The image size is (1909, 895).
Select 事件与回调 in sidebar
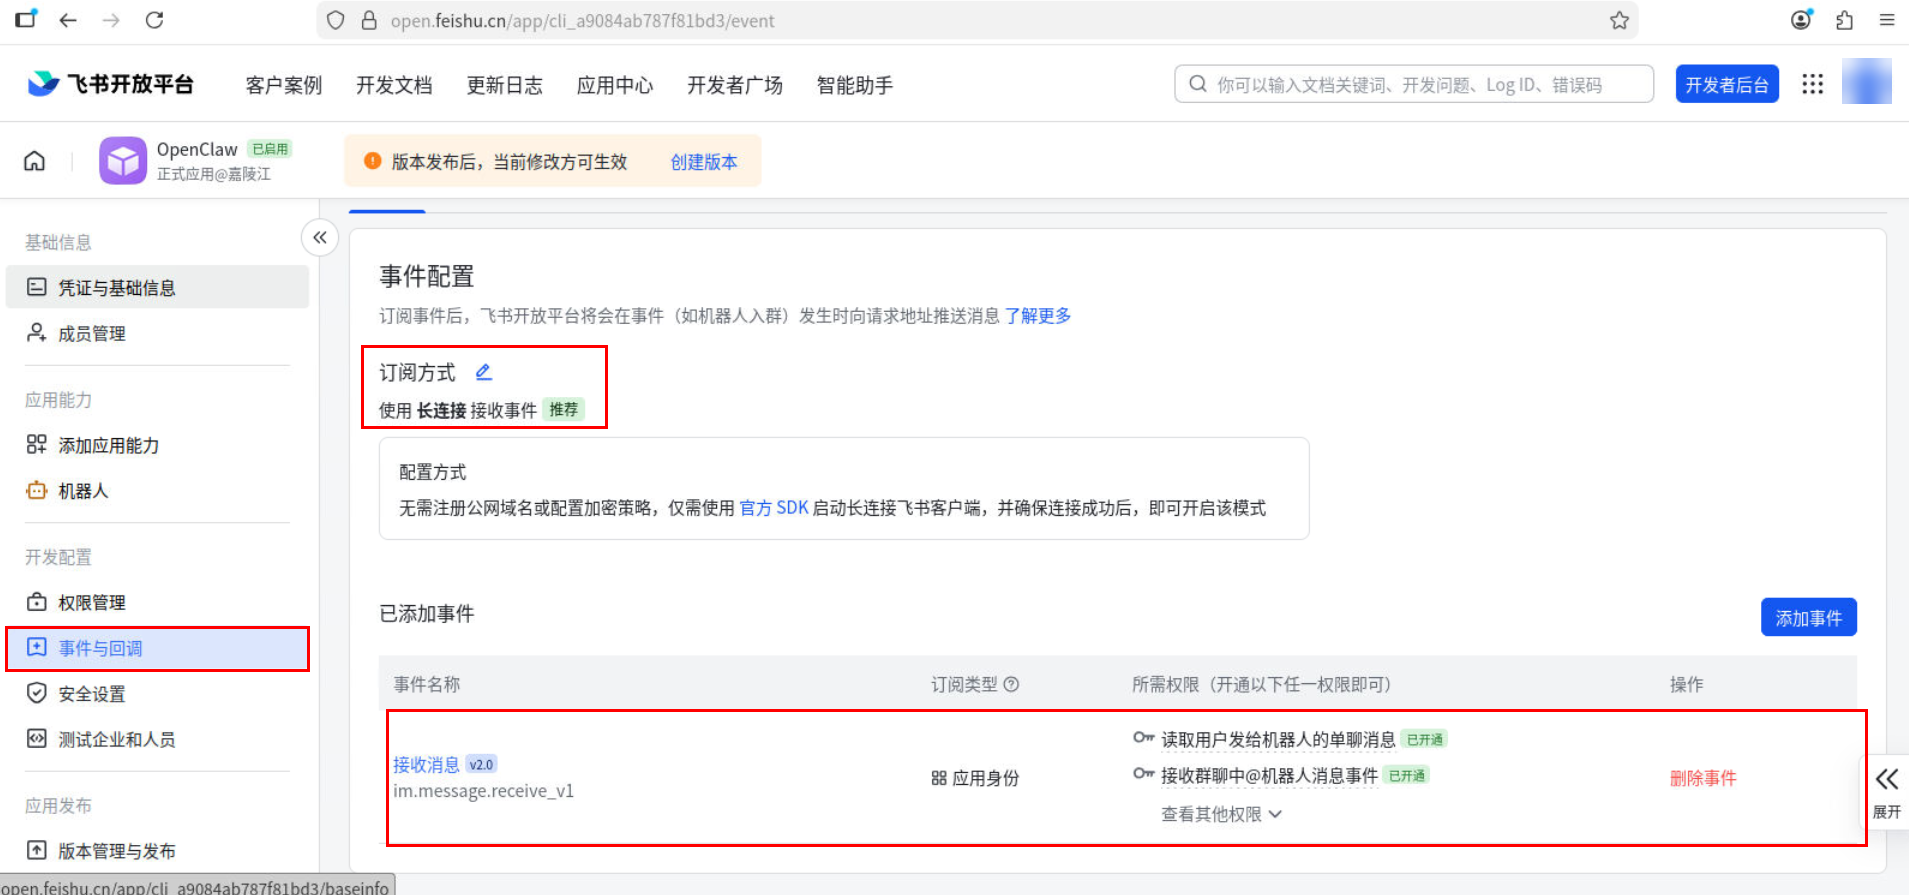pos(157,648)
